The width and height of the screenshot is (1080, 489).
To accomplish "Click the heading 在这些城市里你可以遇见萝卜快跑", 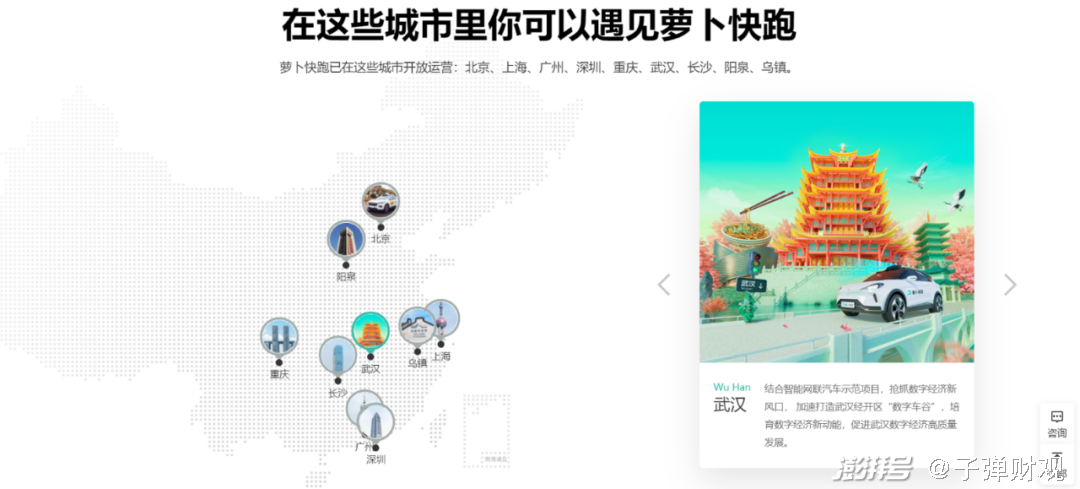I will (x=539, y=26).
